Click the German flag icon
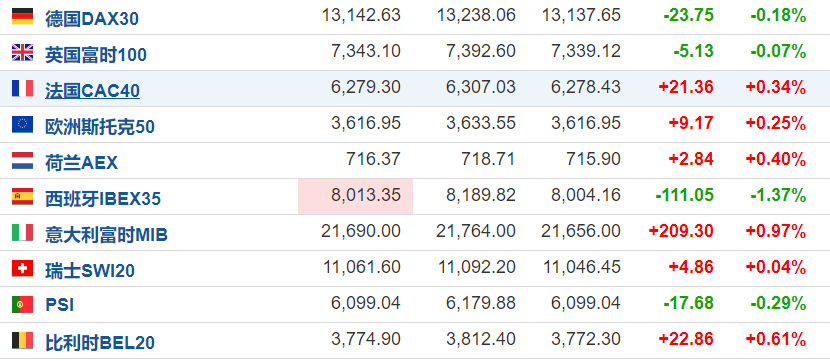This screenshot has height=361, width=830. pyautogui.click(x=22, y=17)
